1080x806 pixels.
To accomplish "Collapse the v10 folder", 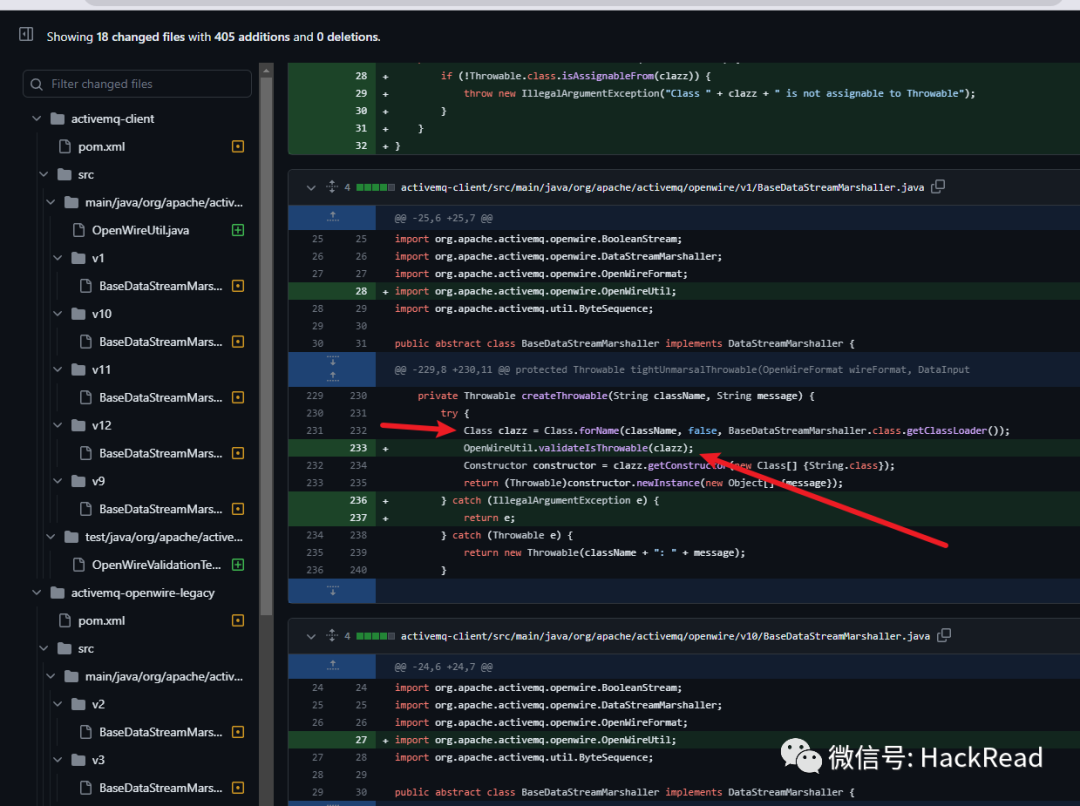I will tap(58, 313).
